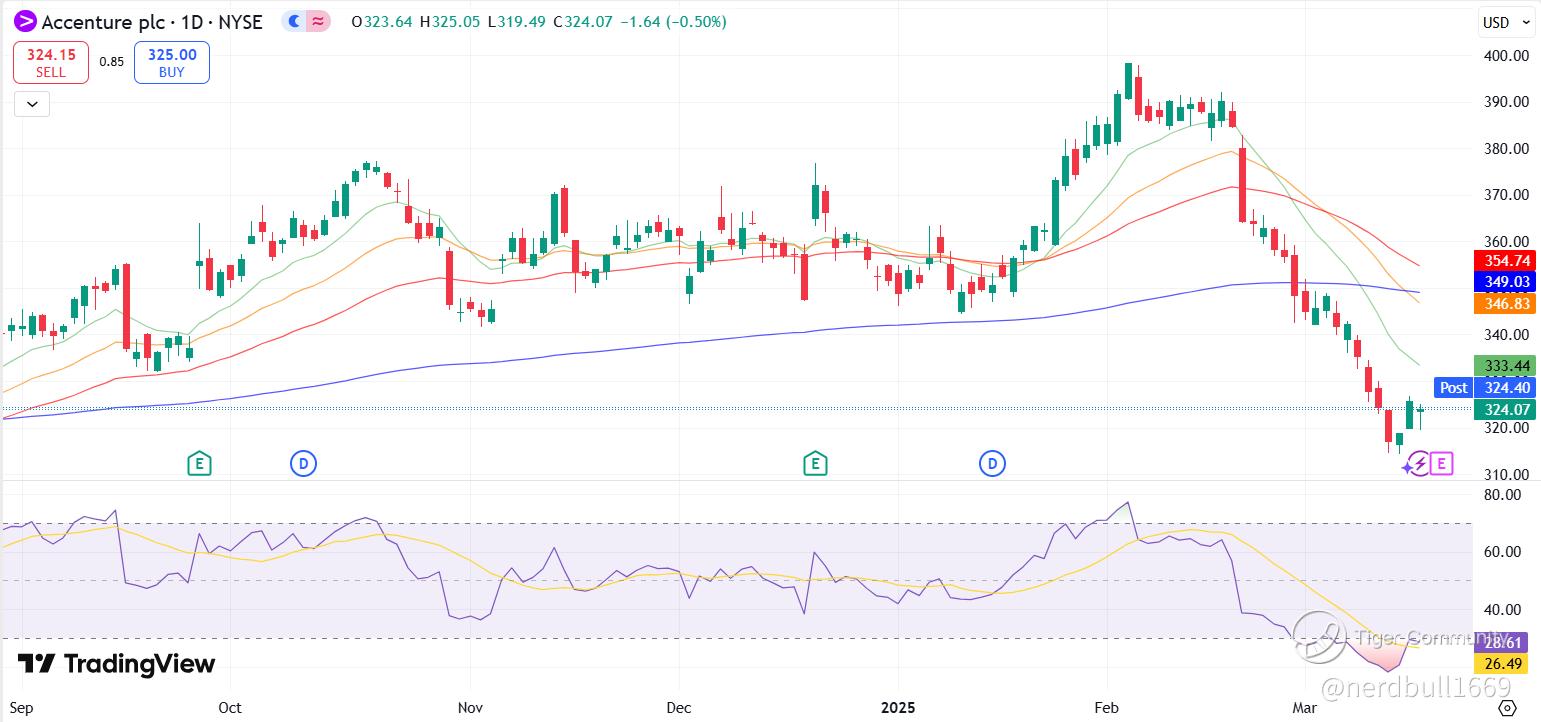The height and width of the screenshot is (722, 1541).
Task: Click the close value C324.07
Action: (x=581, y=21)
